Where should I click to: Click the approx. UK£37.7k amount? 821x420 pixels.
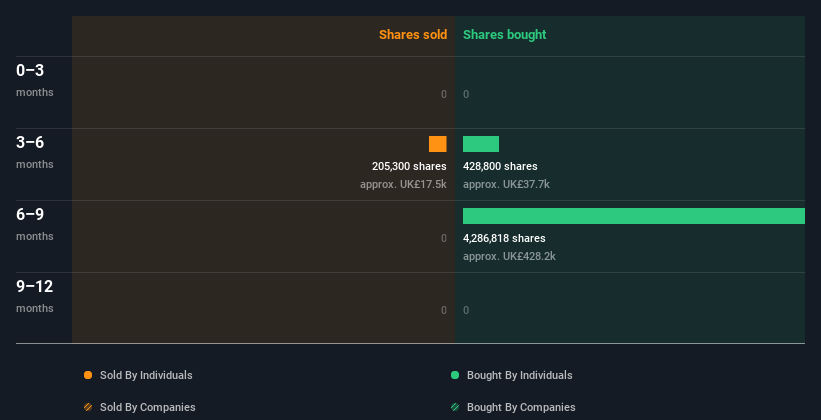point(506,184)
